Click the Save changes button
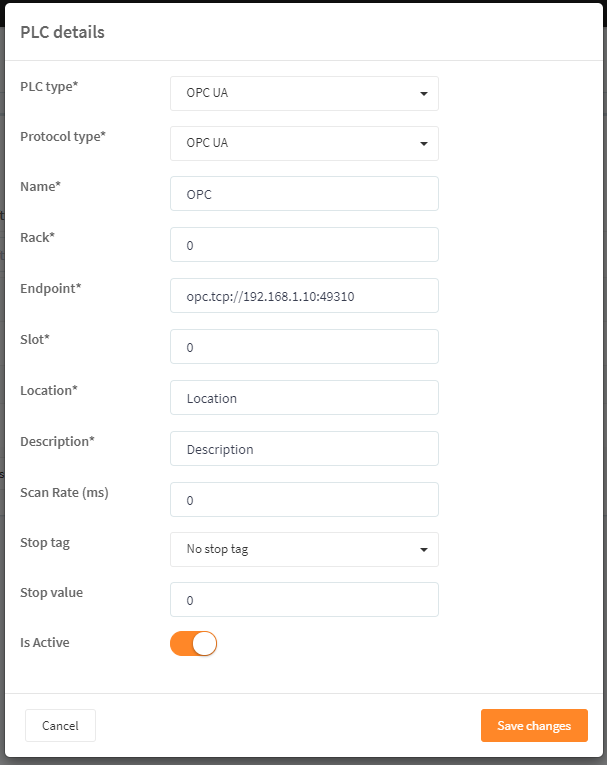 (534, 725)
